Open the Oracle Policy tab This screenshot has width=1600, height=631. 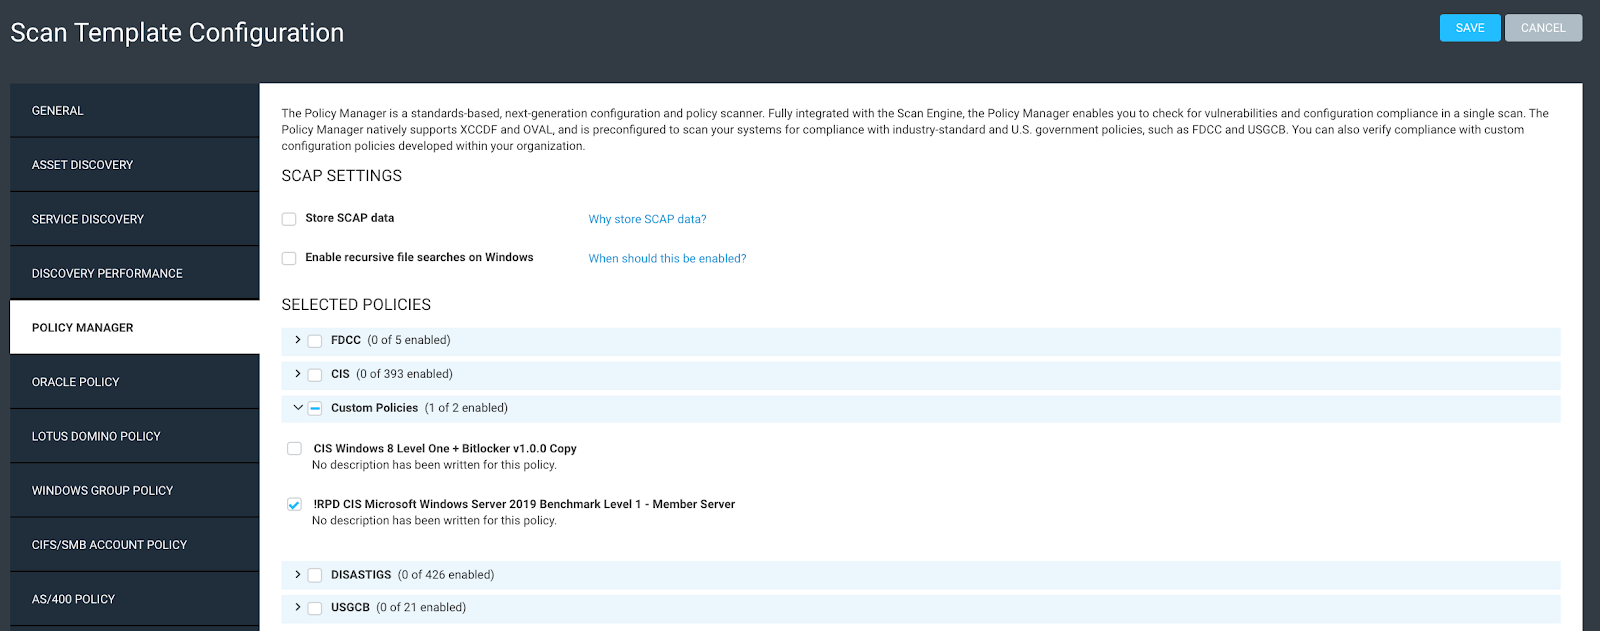pyautogui.click(x=134, y=382)
